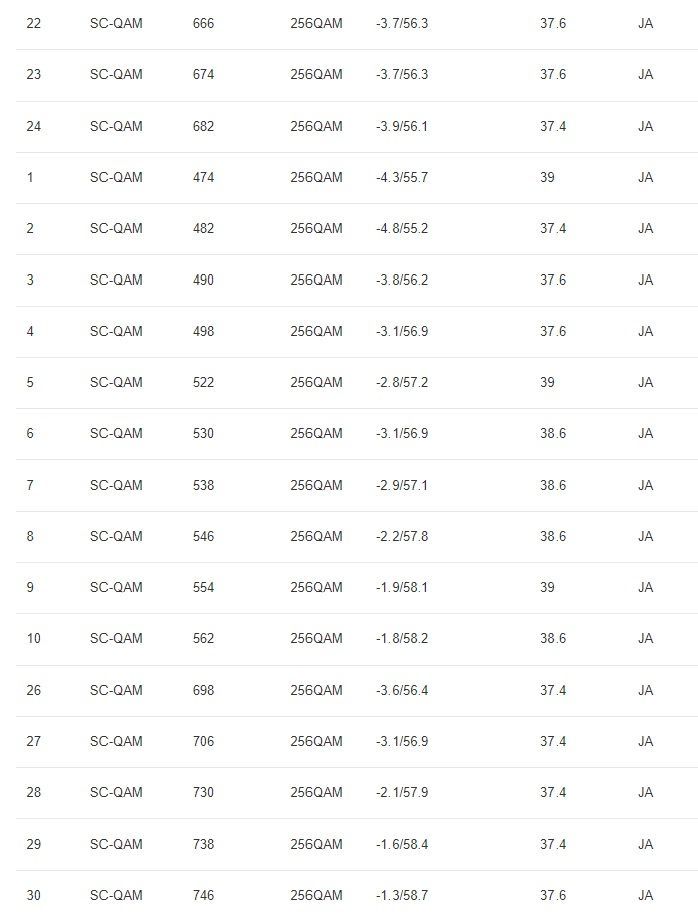The image size is (698, 915).
Task: Click frequency 498 in the table
Action: [x=203, y=331]
